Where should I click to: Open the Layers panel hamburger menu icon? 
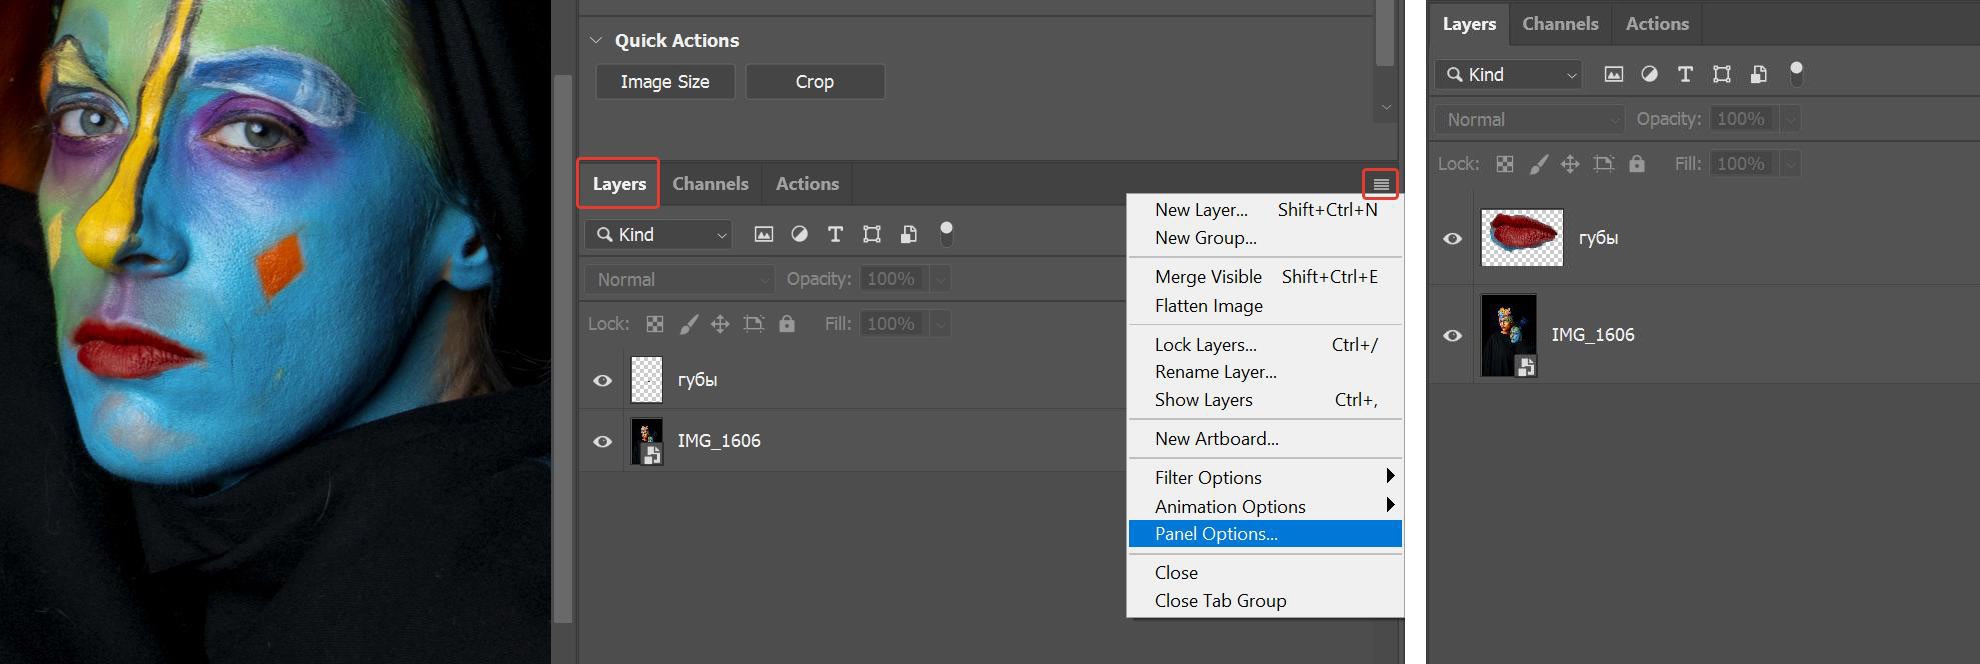[x=1380, y=184]
